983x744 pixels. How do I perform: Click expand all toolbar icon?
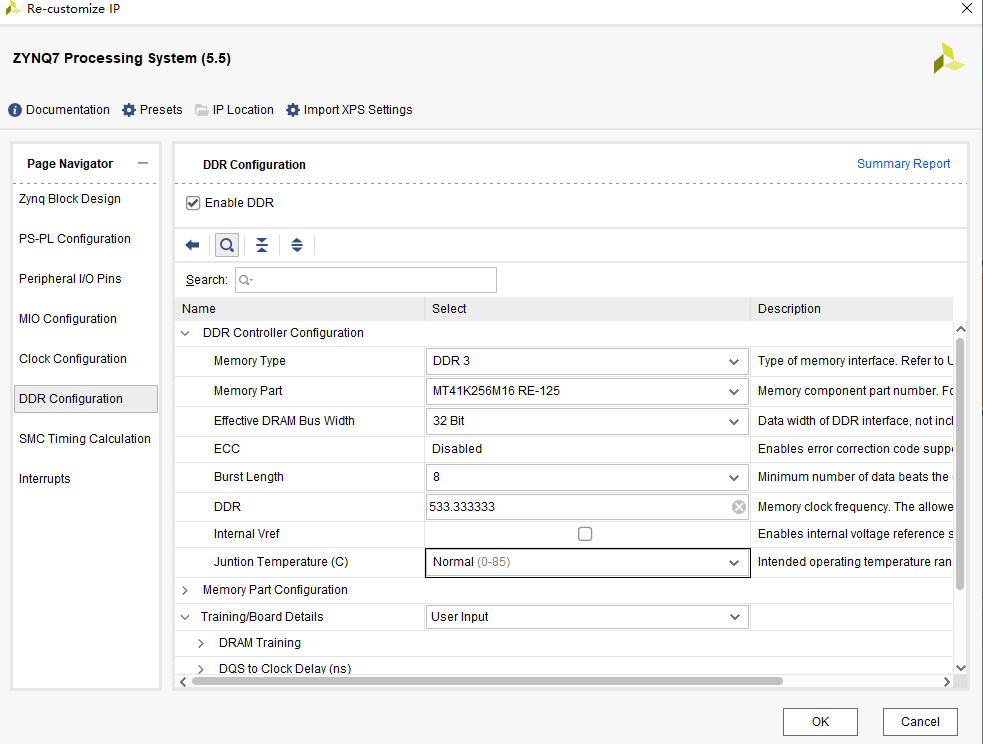click(x=297, y=245)
